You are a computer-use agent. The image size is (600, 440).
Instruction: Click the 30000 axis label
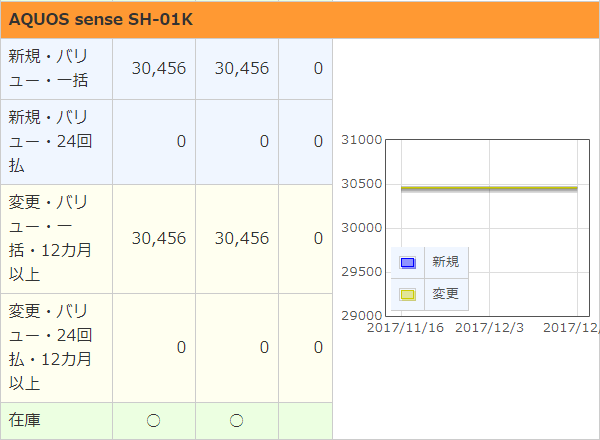pyautogui.click(x=362, y=228)
